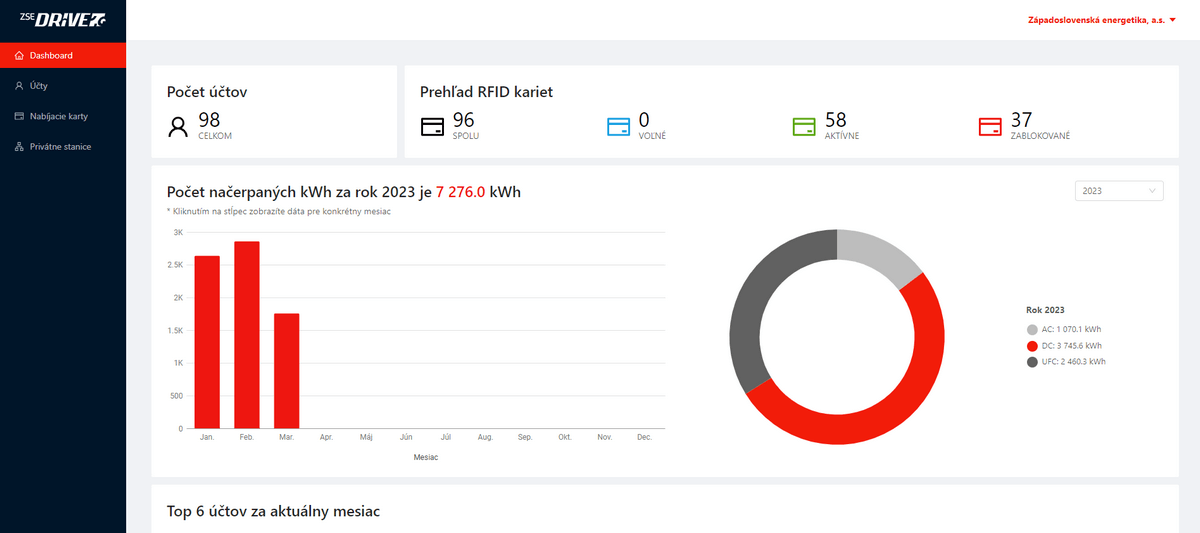Image resolution: width=1200 pixels, height=533 pixels.
Task: Click the 0 Voľné cards value
Action: click(644, 120)
